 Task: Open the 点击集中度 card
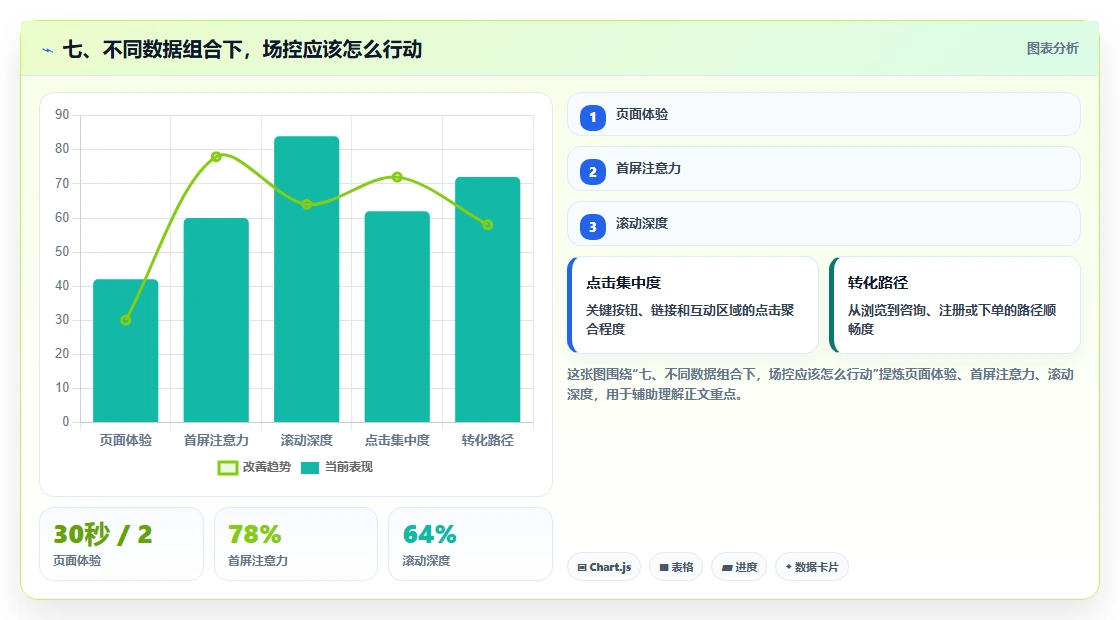coord(693,305)
